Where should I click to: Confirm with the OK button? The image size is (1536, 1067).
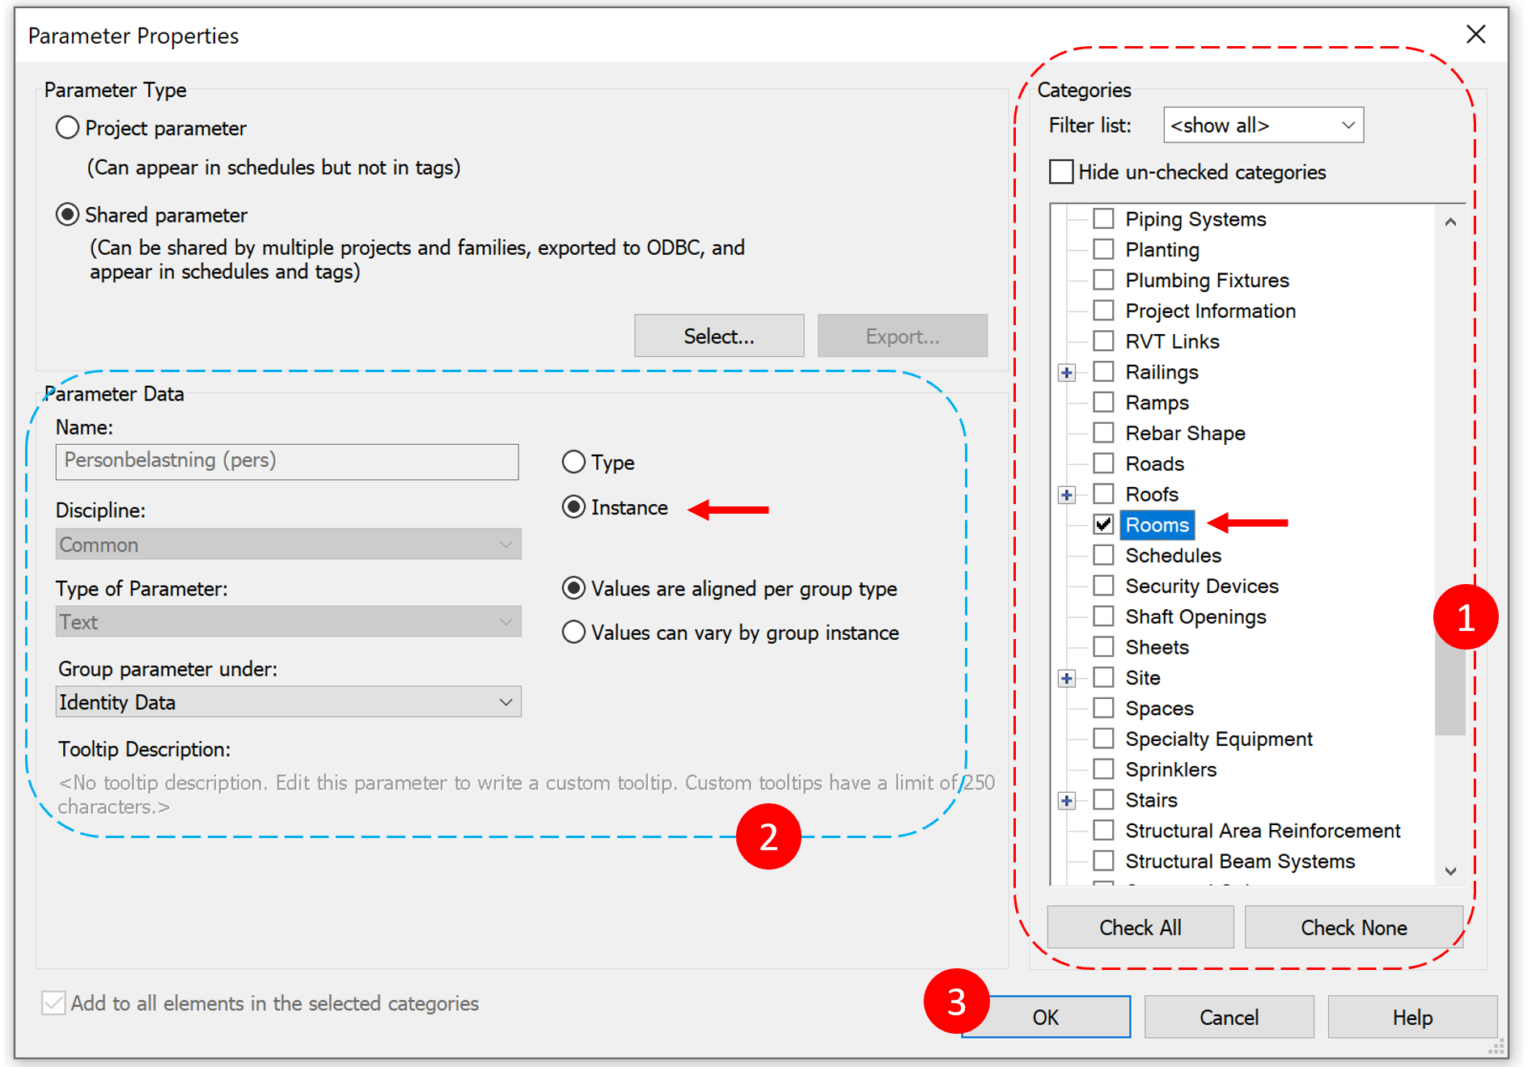[1045, 1017]
